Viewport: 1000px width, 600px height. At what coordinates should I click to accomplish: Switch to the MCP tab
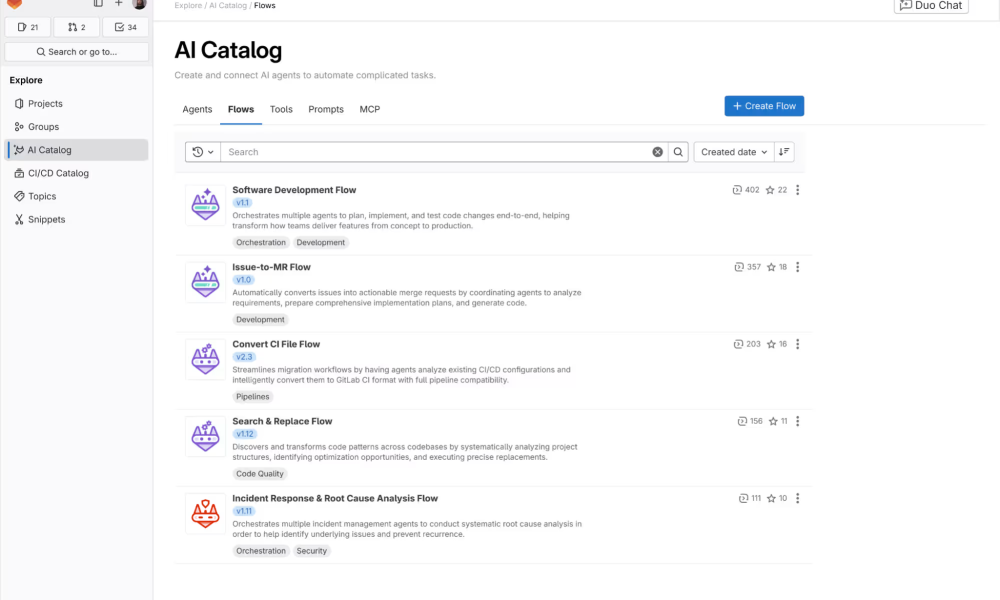(x=369, y=109)
